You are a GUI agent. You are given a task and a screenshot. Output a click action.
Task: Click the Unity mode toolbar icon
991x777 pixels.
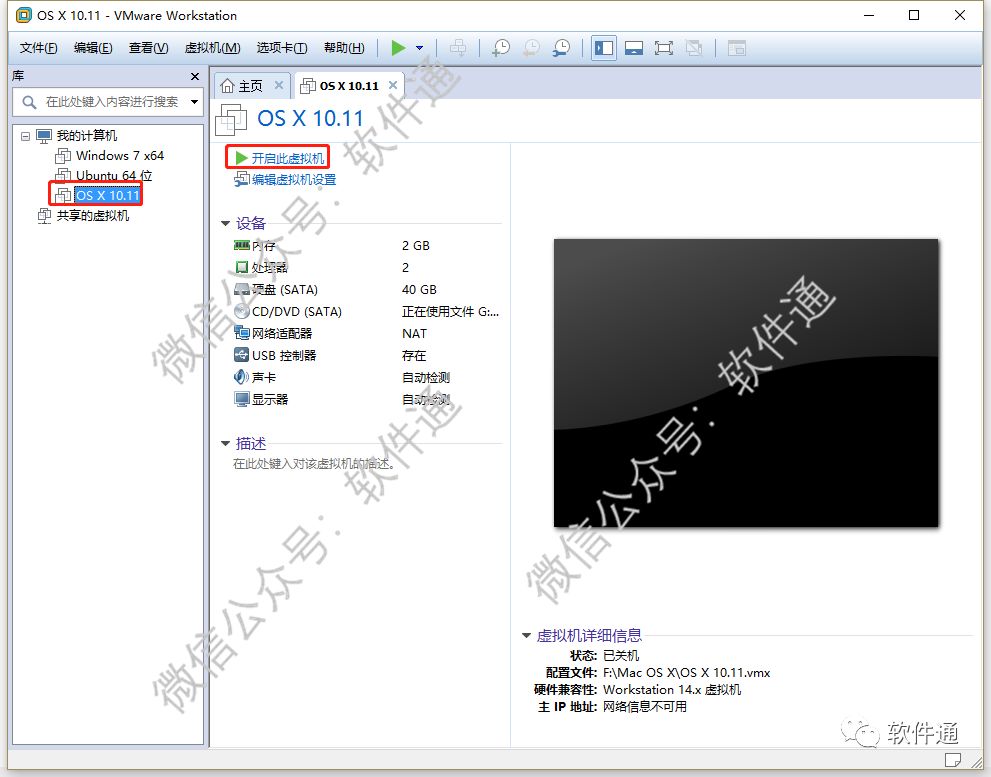[694, 48]
